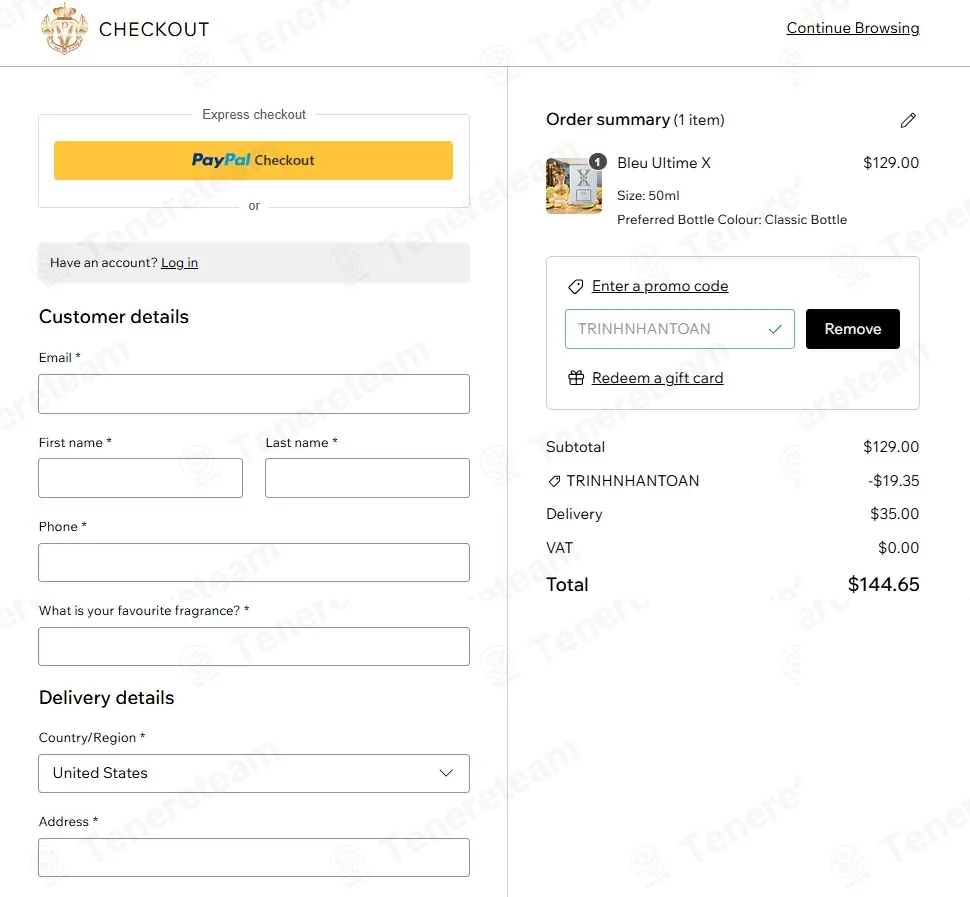Click the Delivery cost $35.00
Image resolution: width=970 pixels, height=897 pixels.
pos(895,514)
